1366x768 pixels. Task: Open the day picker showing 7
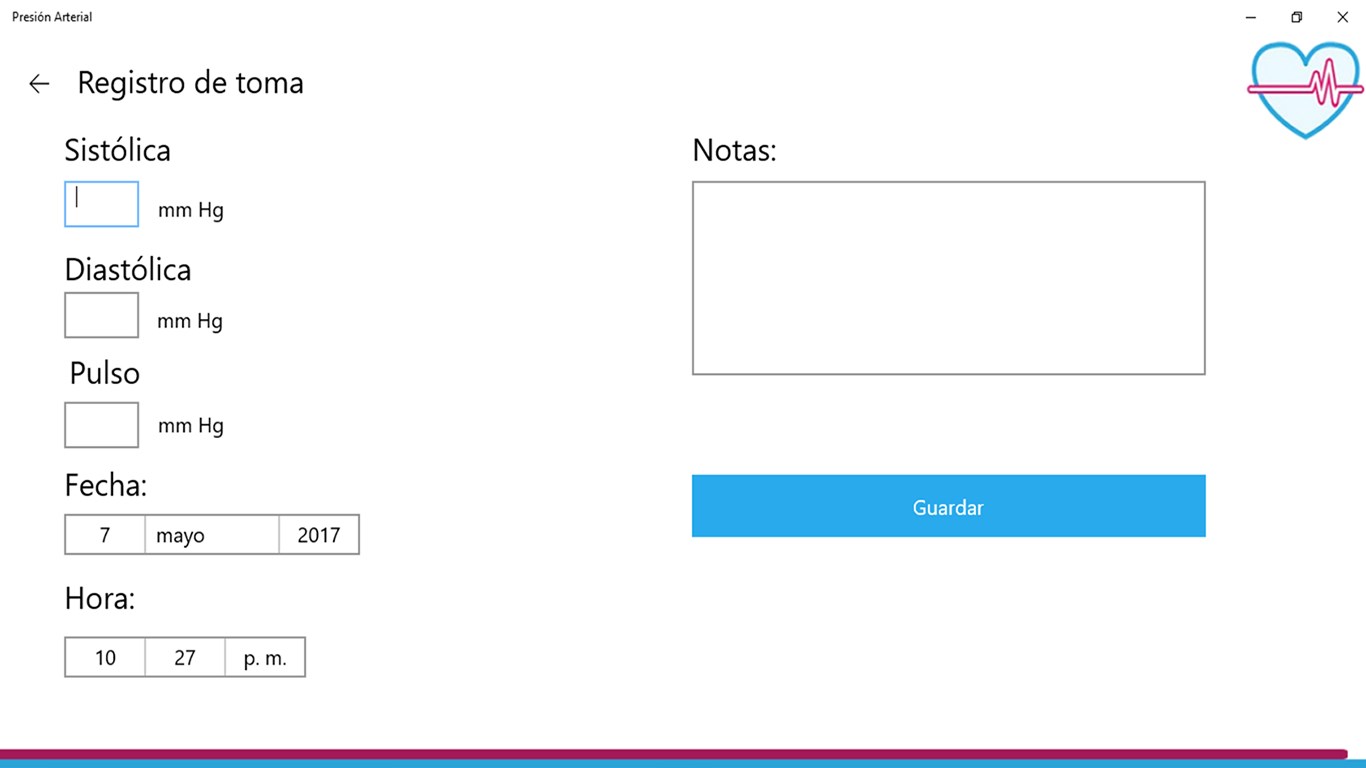tap(105, 535)
